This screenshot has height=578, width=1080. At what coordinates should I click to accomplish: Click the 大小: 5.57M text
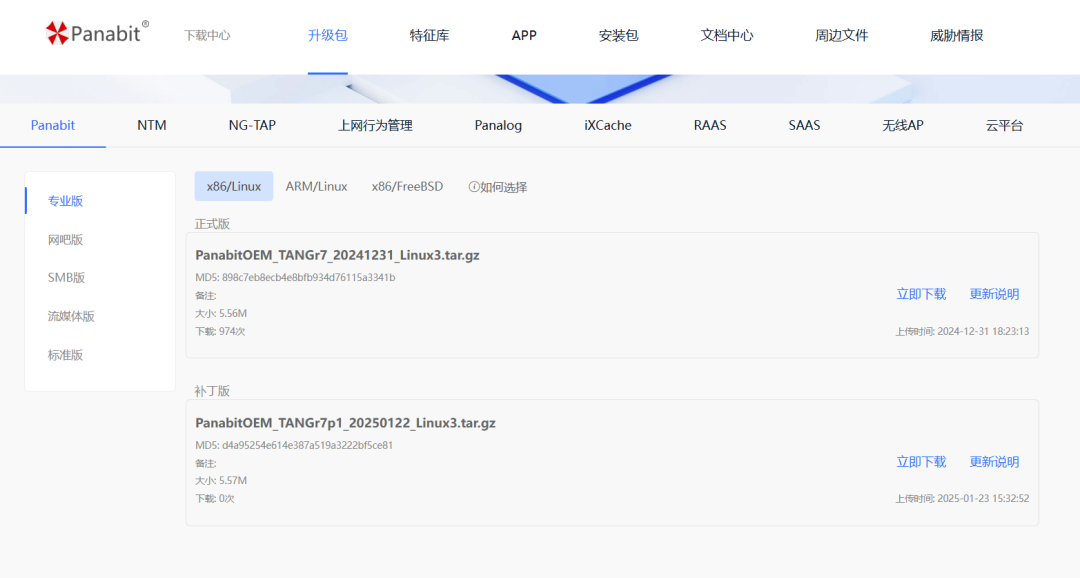[221, 481]
